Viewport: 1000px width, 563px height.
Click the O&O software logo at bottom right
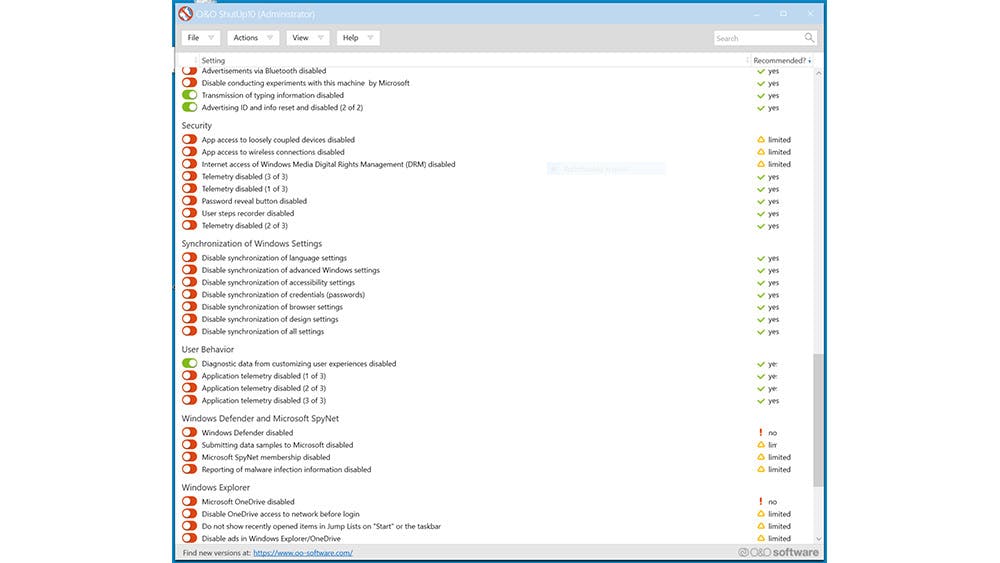[x=778, y=552]
